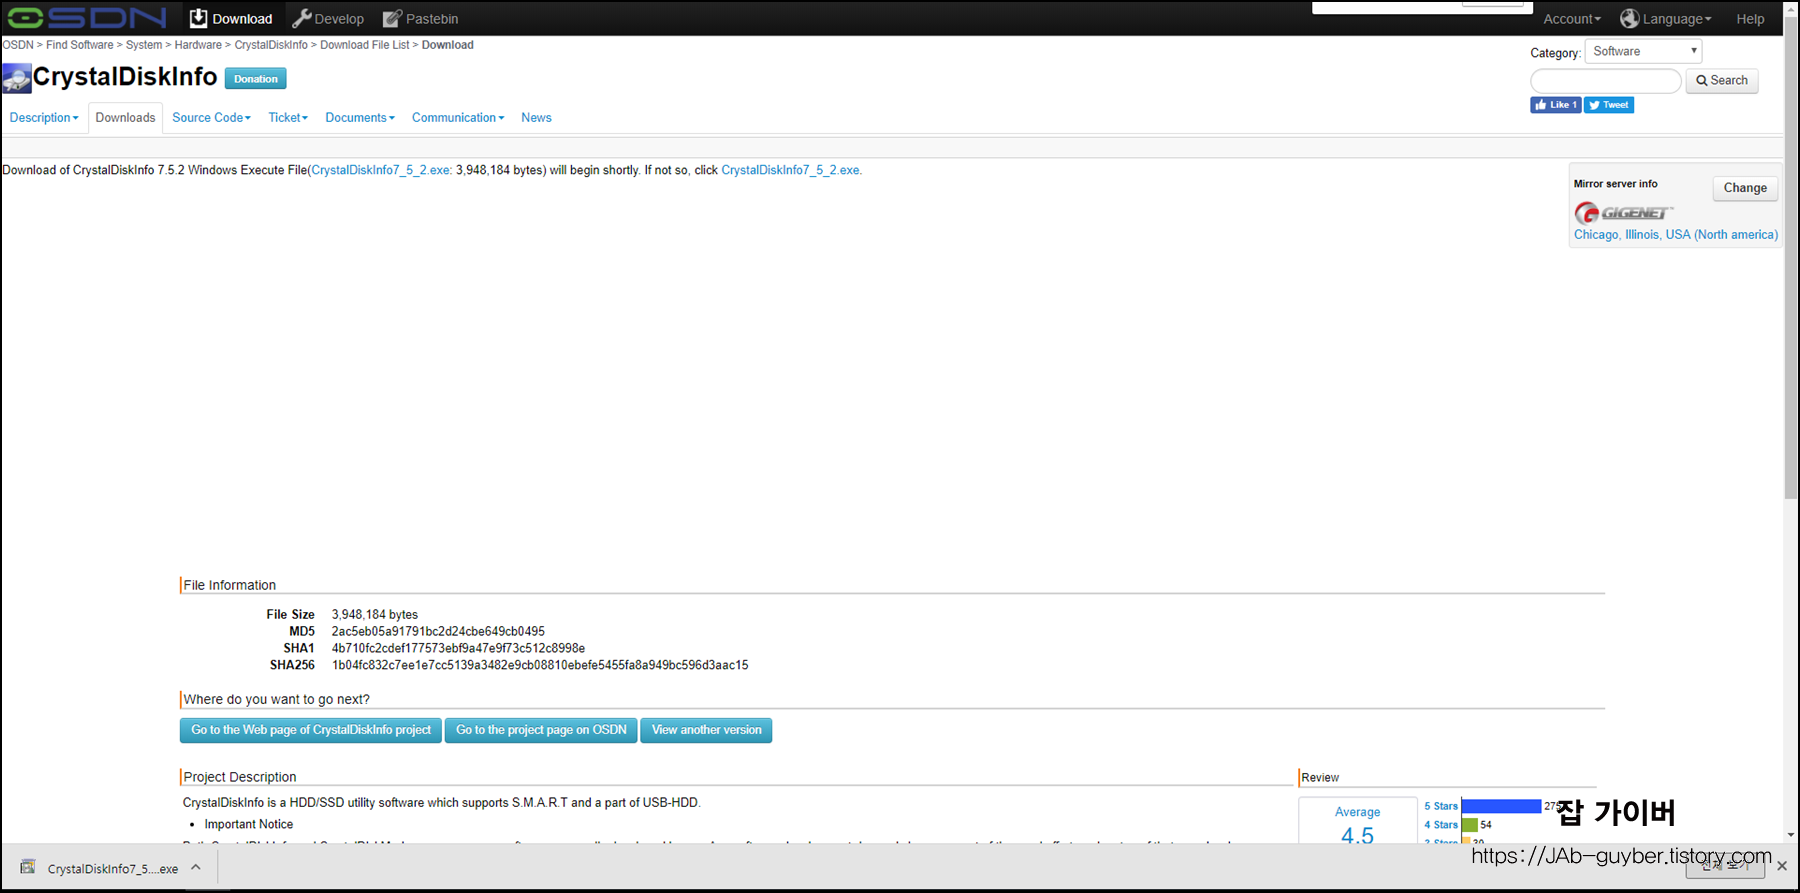The width and height of the screenshot is (1800, 893).
Task: Click the GigeNET mirror logo
Action: (x=1623, y=213)
